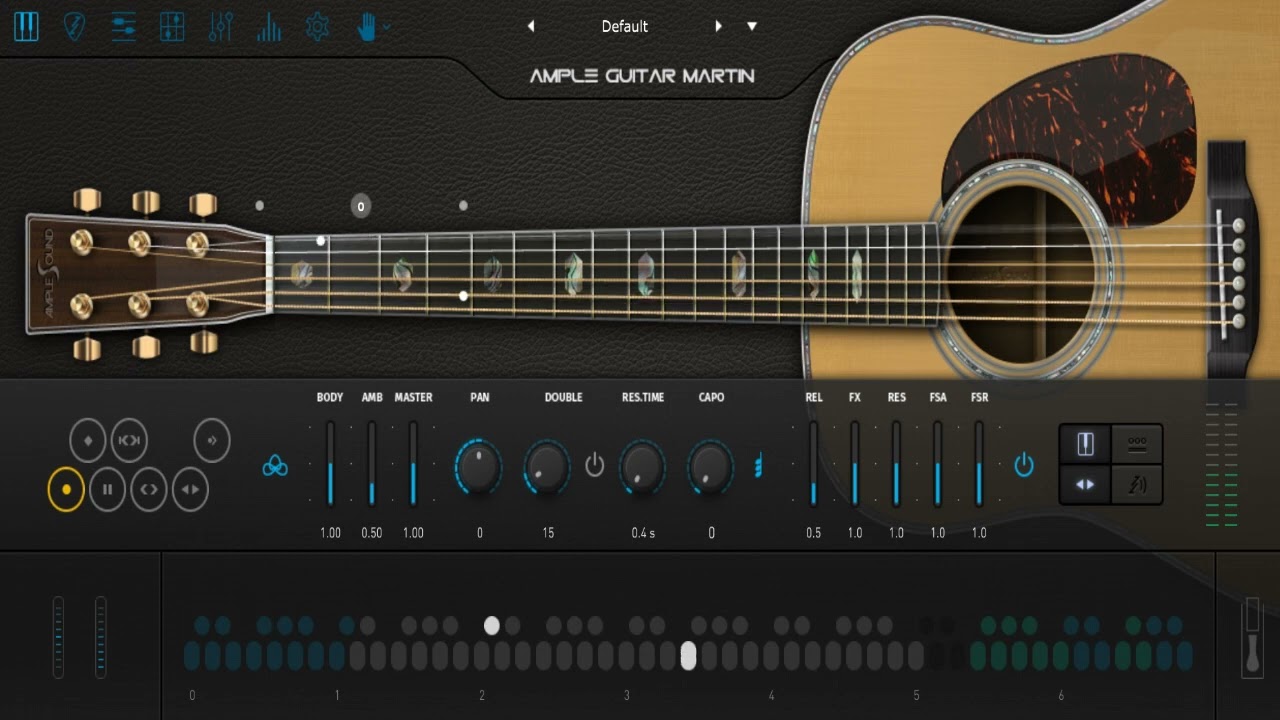Click the REL value 0.5
The width and height of the screenshot is (1280, 720).
814,533
